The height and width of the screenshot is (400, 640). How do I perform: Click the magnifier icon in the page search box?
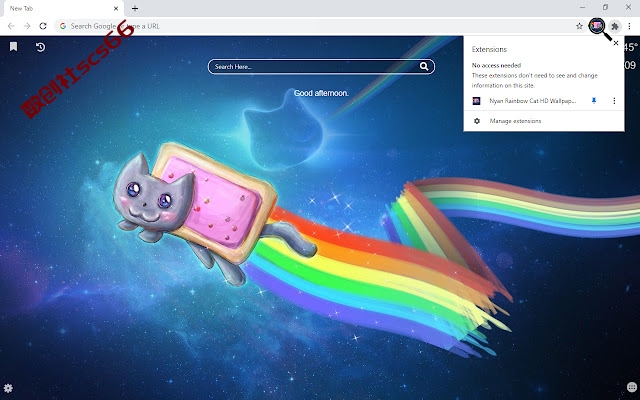[424, 67]
